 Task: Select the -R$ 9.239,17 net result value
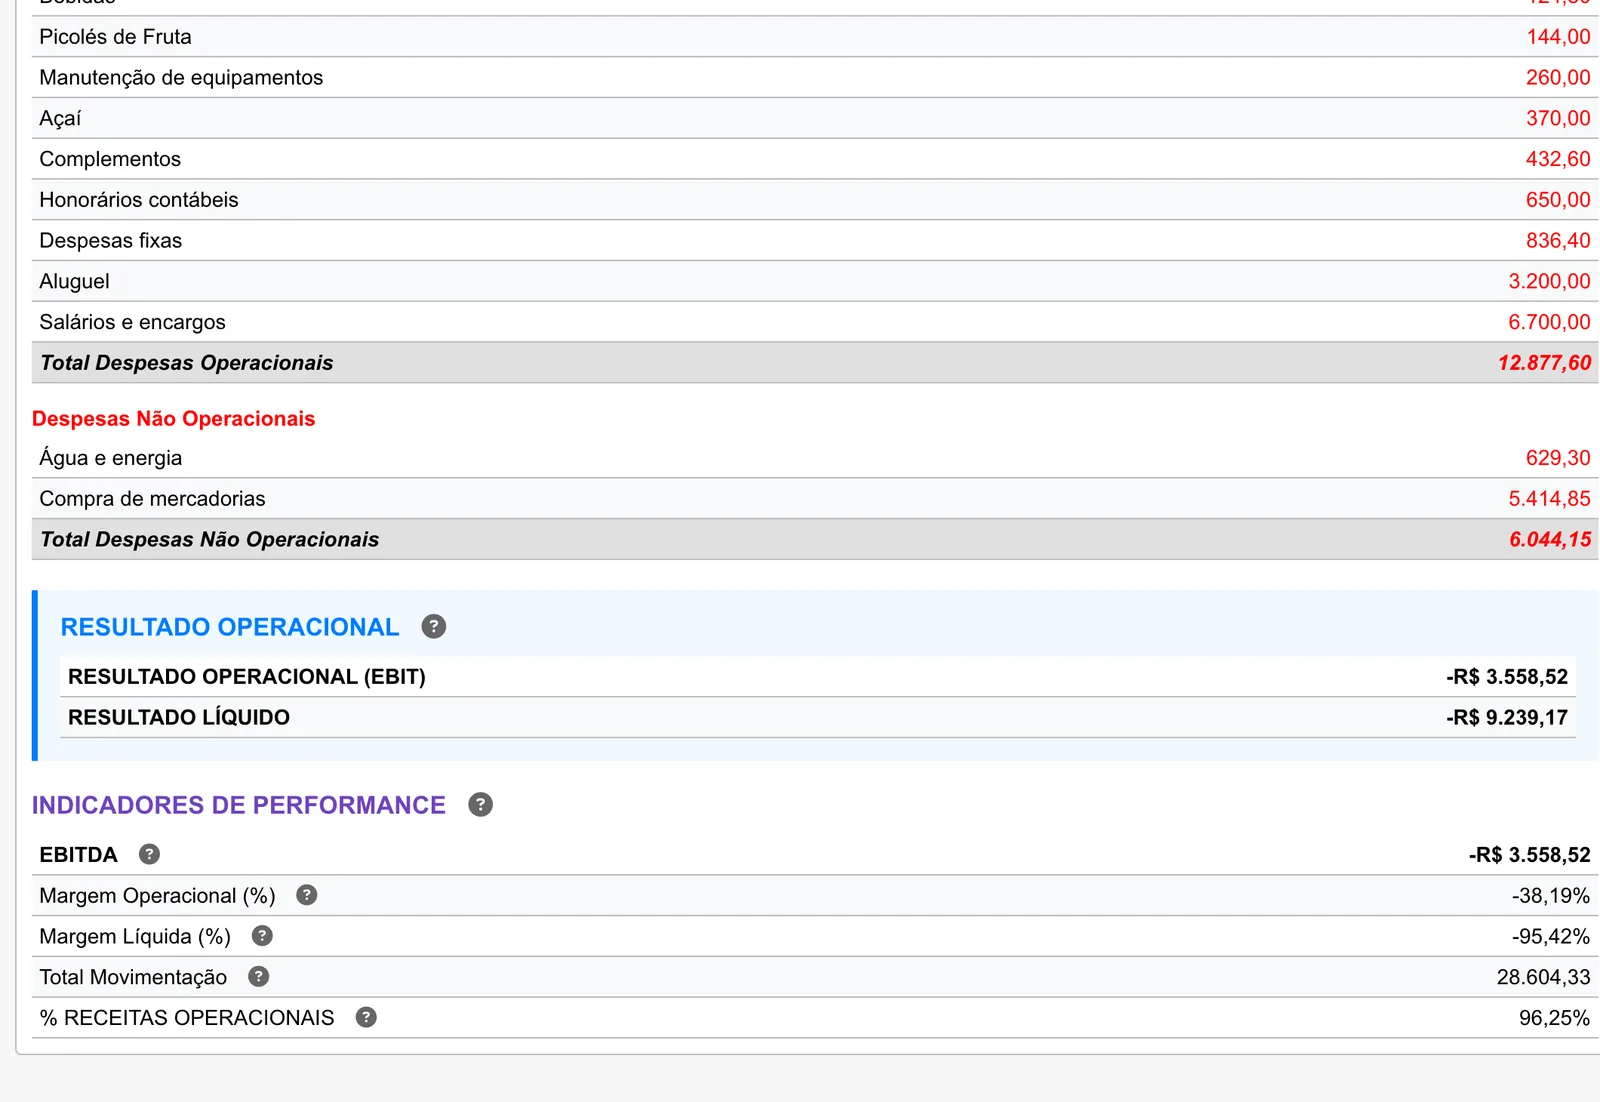pyautogui.click(x=1507, y=718)
